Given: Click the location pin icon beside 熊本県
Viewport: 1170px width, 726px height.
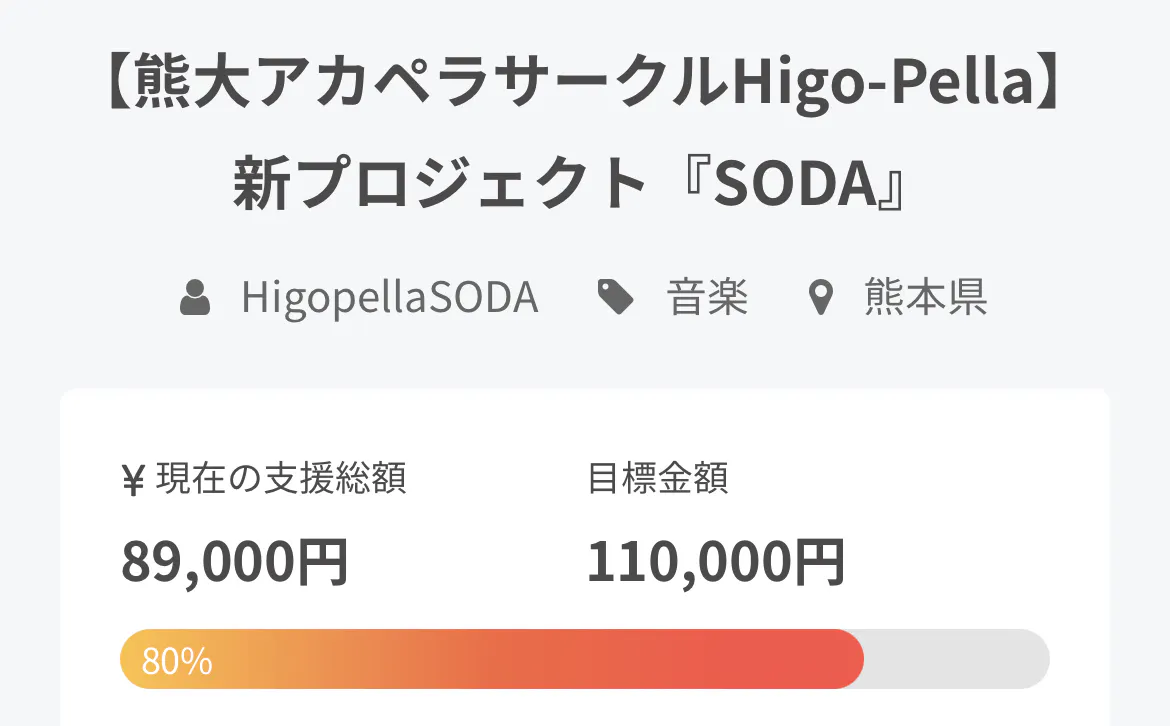Looking at the screenshot, I should pyautogui.click(x=821, y=298).
